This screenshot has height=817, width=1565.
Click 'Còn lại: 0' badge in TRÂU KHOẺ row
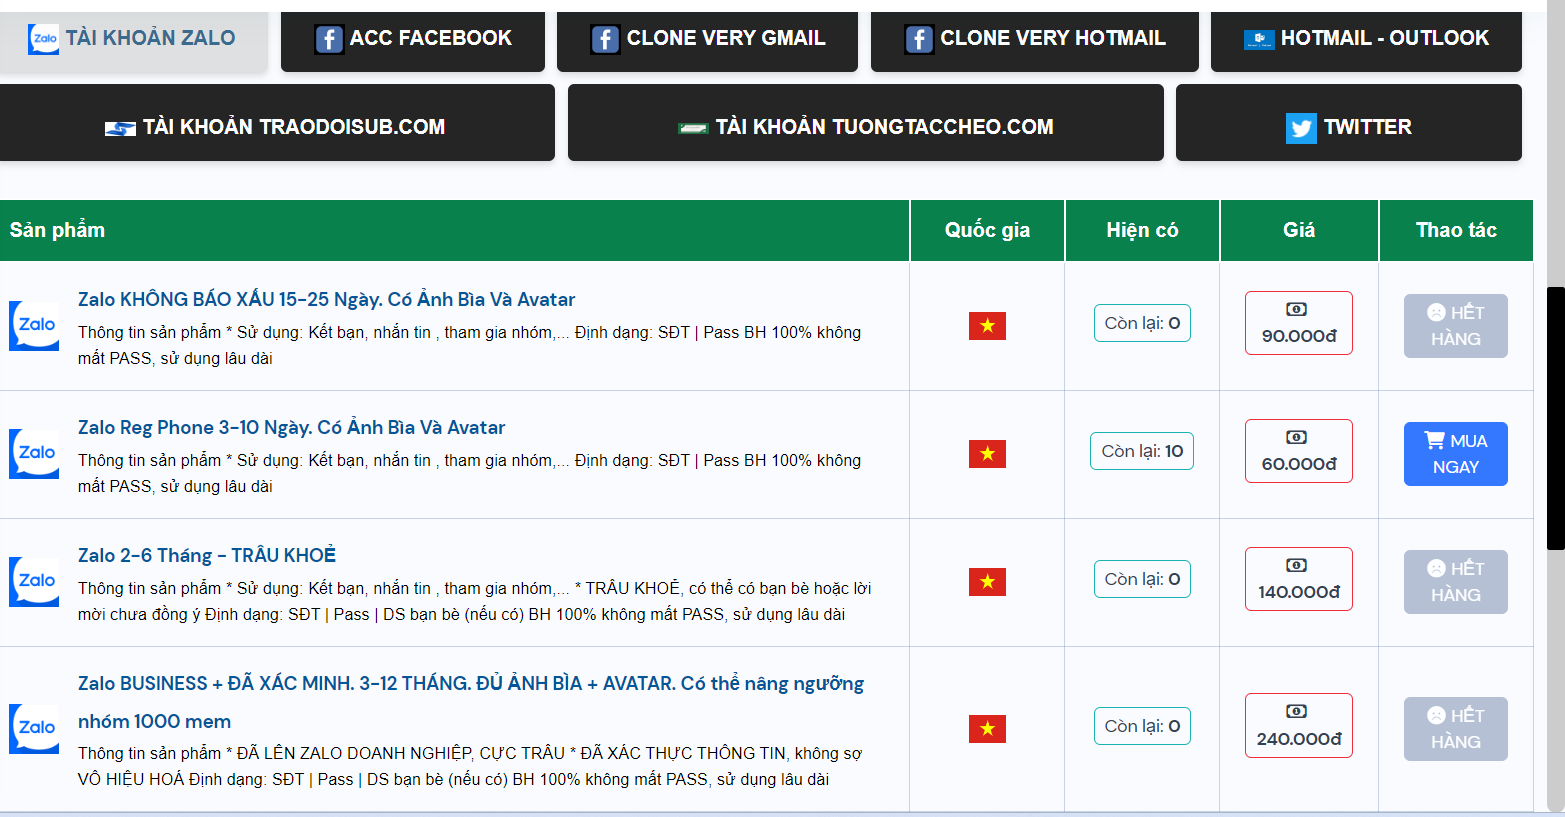(x=1142, y=579)
